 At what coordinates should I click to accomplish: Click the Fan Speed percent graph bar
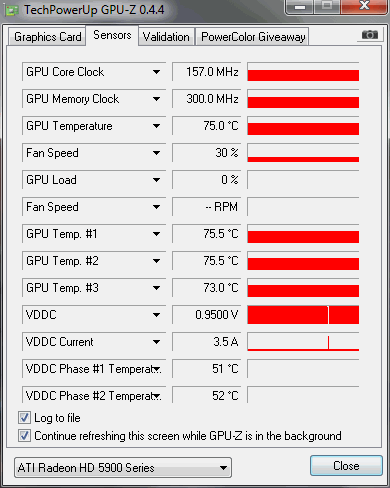(x=303, y=153)
